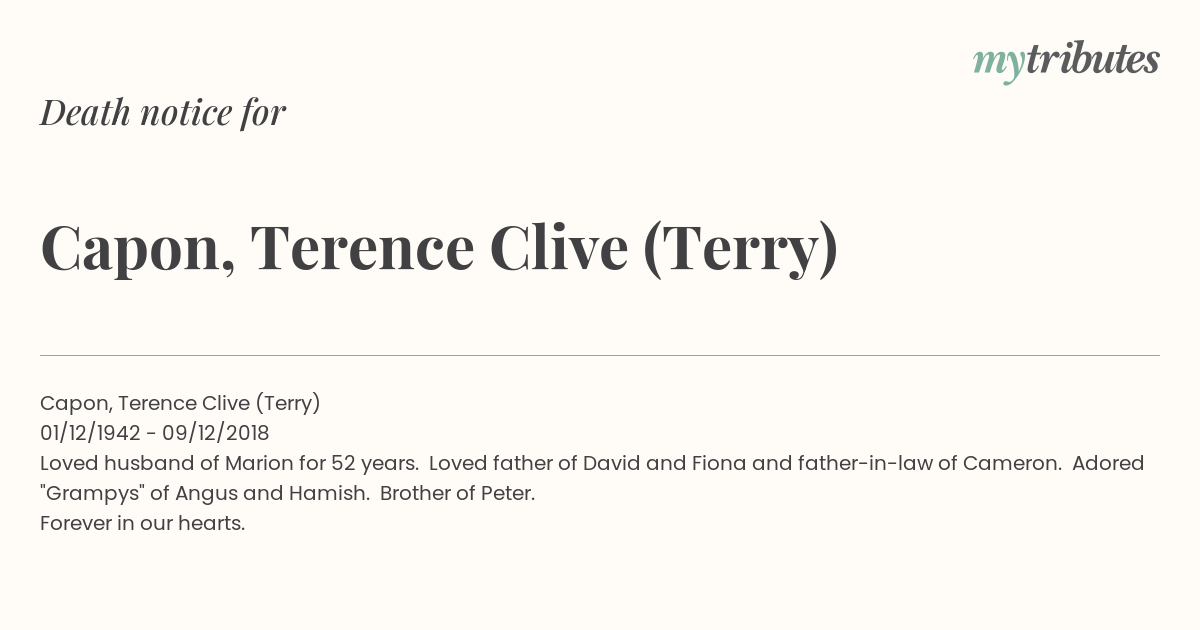The image size is (1200, 630).
Task: Select the birth date 01/12/1942
Action: coord(90,433)
